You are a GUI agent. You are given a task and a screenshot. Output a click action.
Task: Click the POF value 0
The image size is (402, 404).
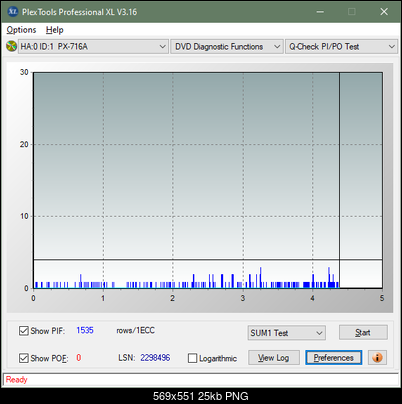pyautogui.click(x=79, y=358)
